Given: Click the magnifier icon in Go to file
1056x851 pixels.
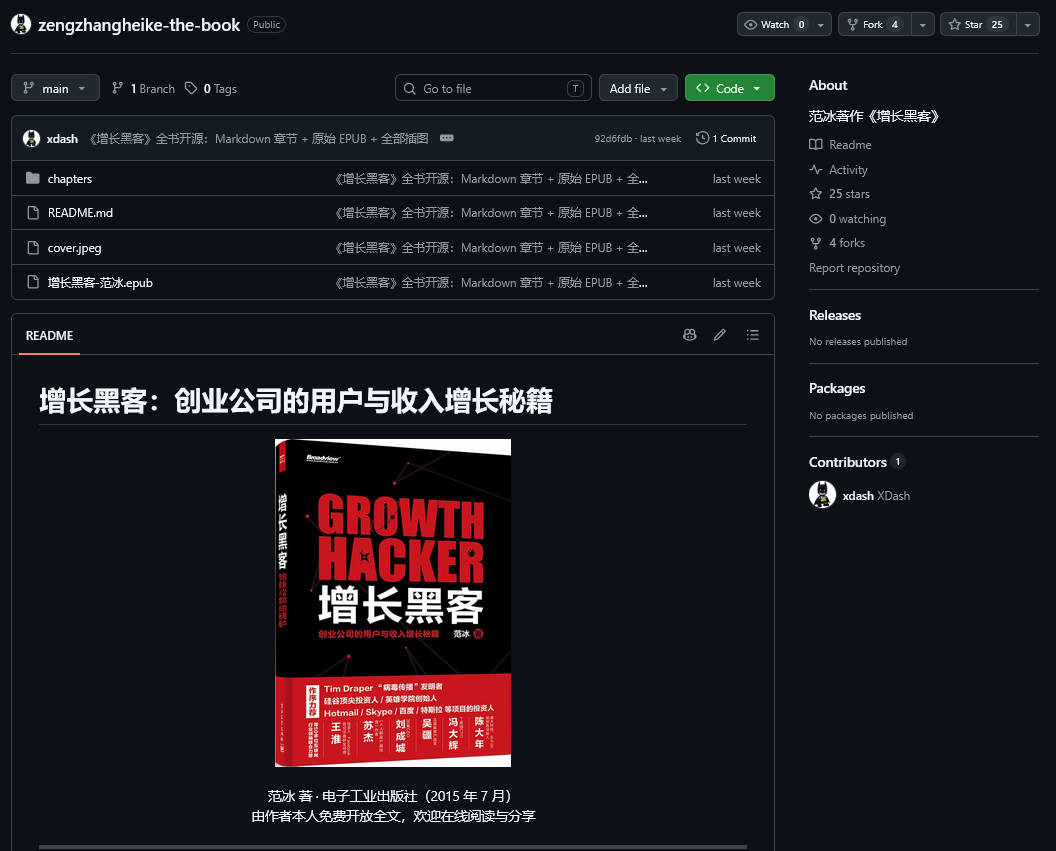Looking at the screenshot, I should [409, 88].
